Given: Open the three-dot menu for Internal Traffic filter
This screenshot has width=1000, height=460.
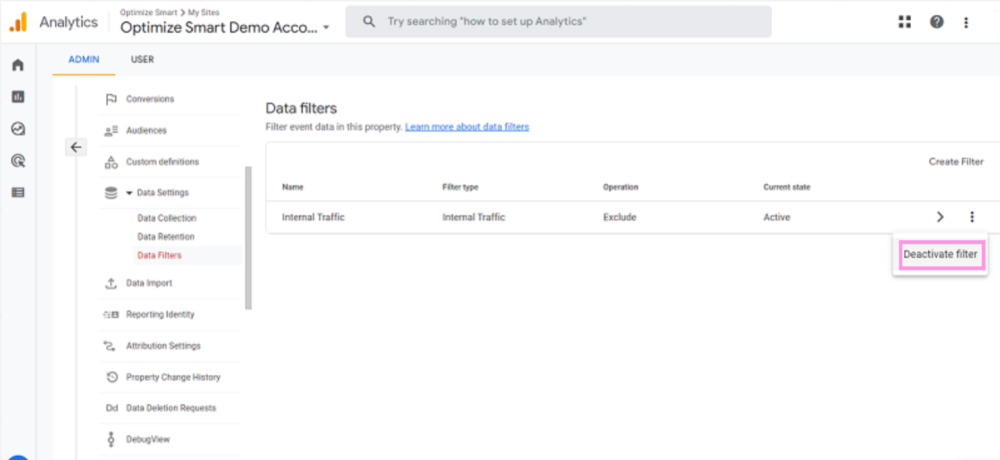Looking at the screenshot, I should (x=971, y=217).
